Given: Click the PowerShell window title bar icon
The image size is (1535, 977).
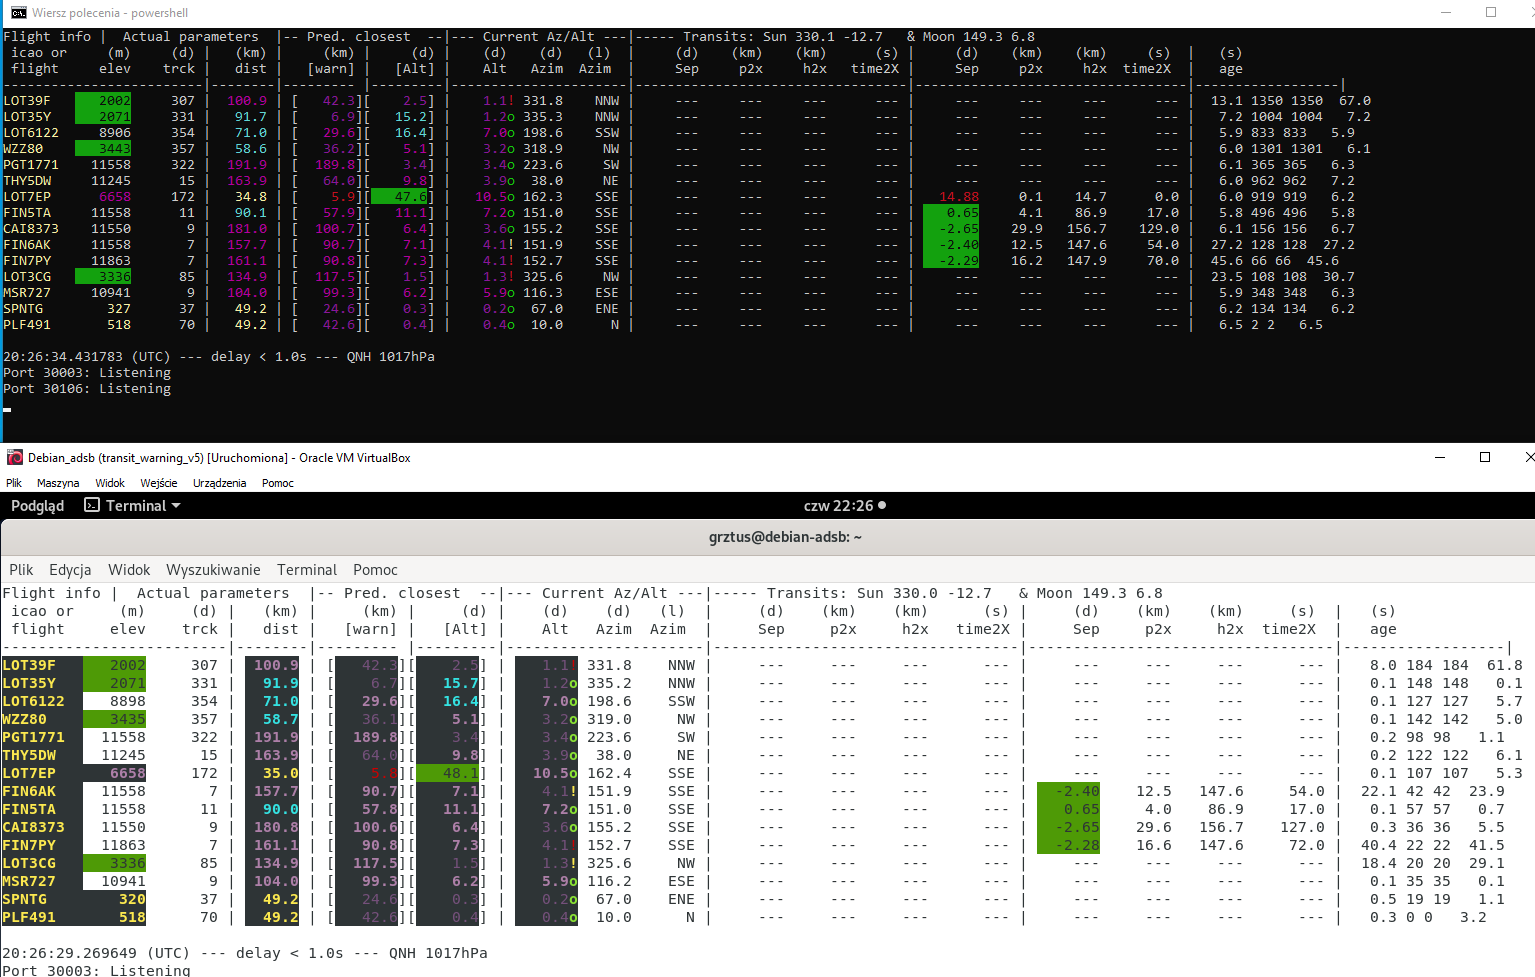Looking at the screenshot, I should click(18, 12).
